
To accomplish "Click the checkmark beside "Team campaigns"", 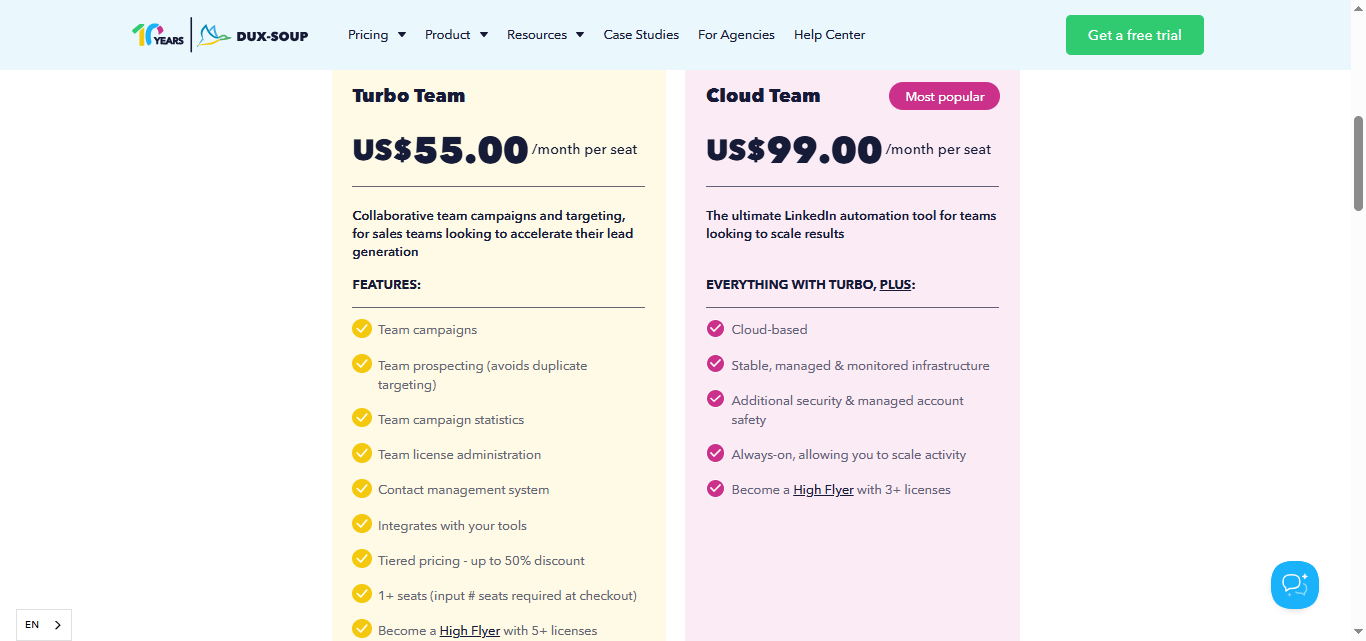I will [361, 328].
